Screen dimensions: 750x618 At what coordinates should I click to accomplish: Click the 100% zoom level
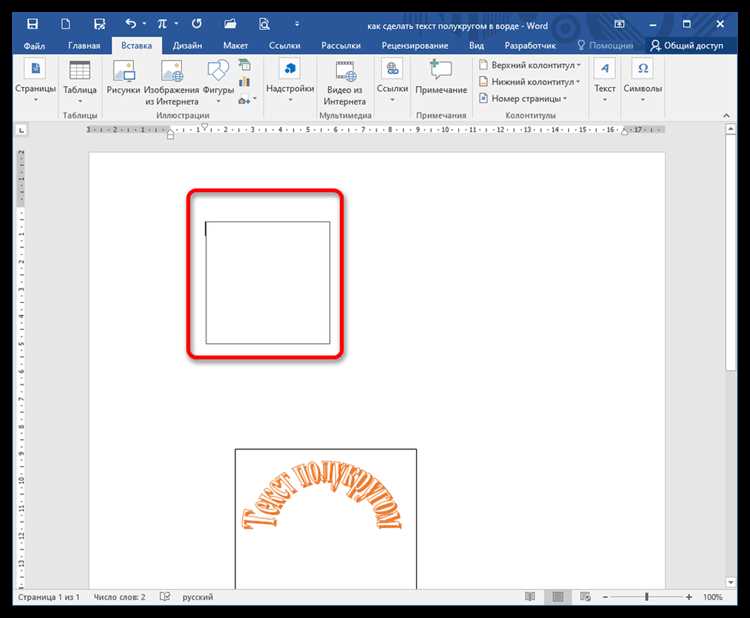713,597
